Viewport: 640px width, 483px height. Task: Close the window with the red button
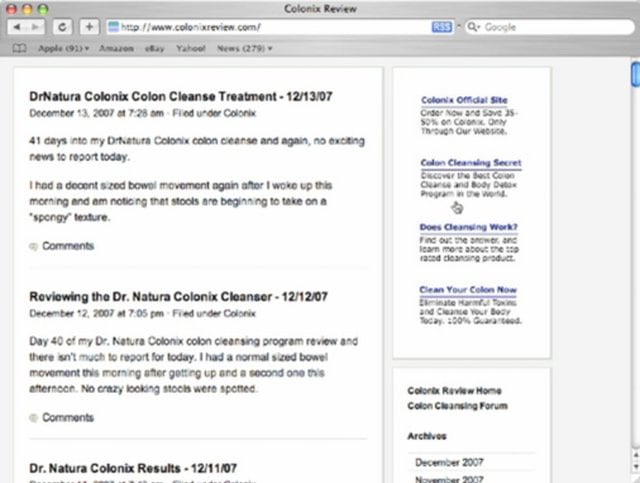[11, 9]
